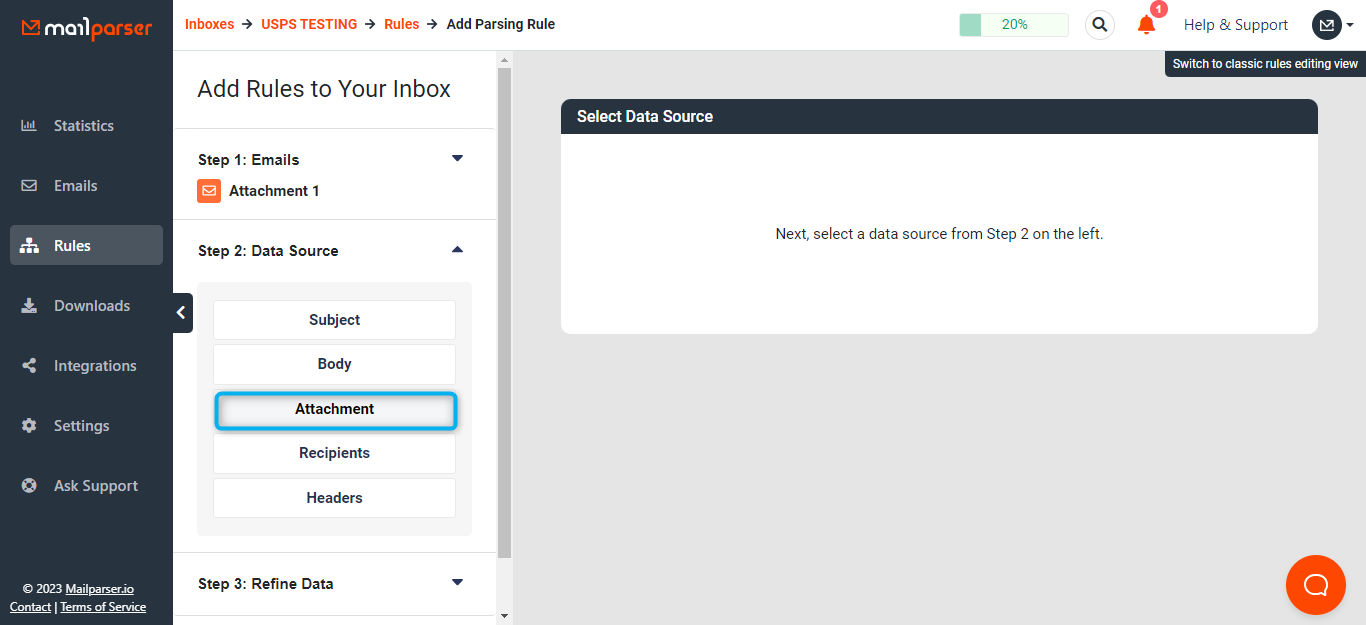
Task: Expand Step 1: Emails section
Action: (457, 159)
